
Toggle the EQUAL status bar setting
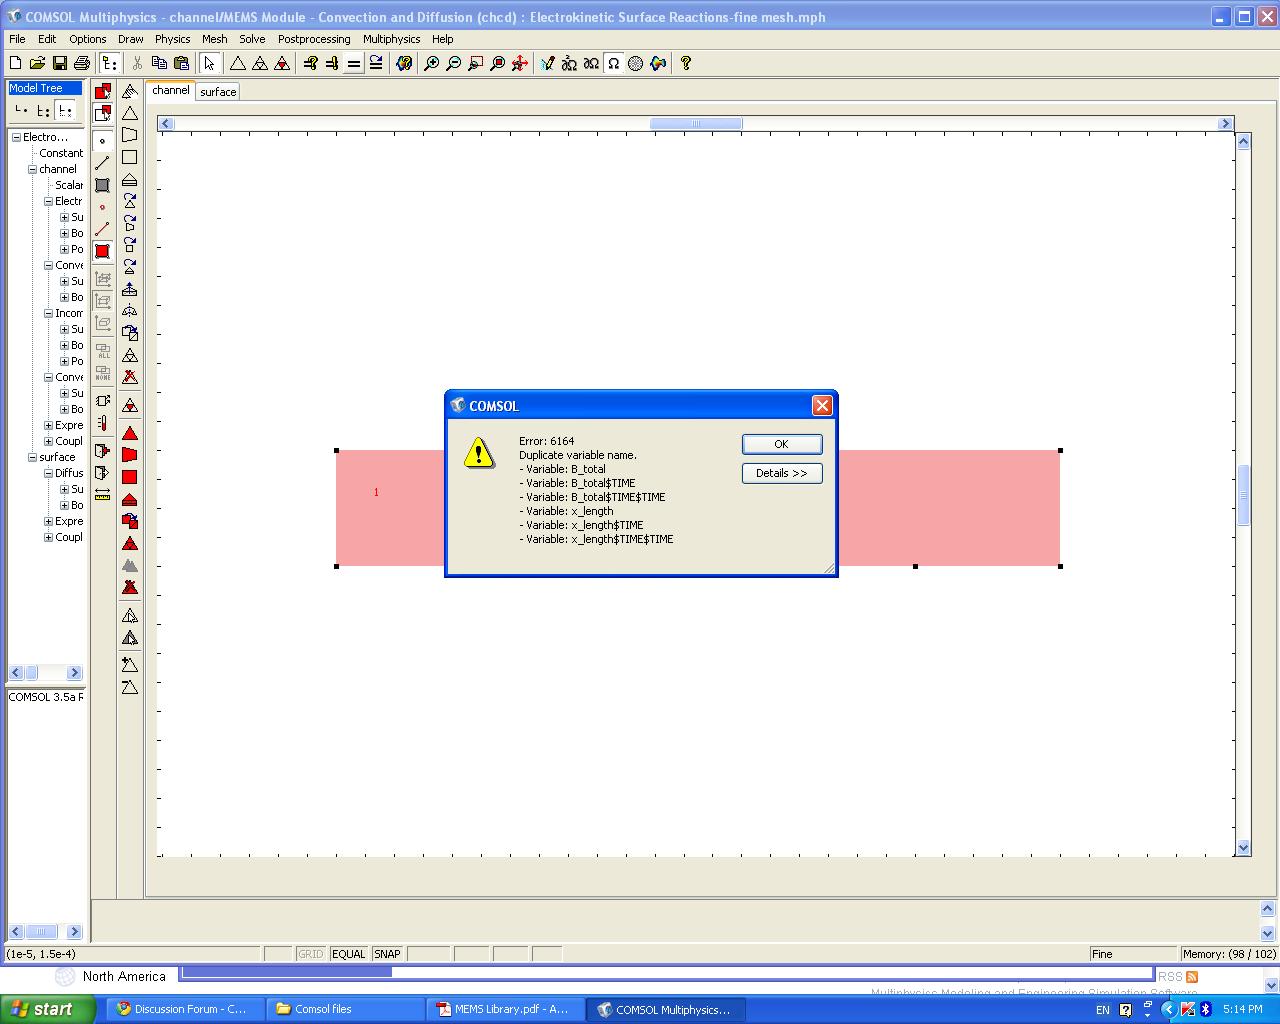click(x=348, y=954)
